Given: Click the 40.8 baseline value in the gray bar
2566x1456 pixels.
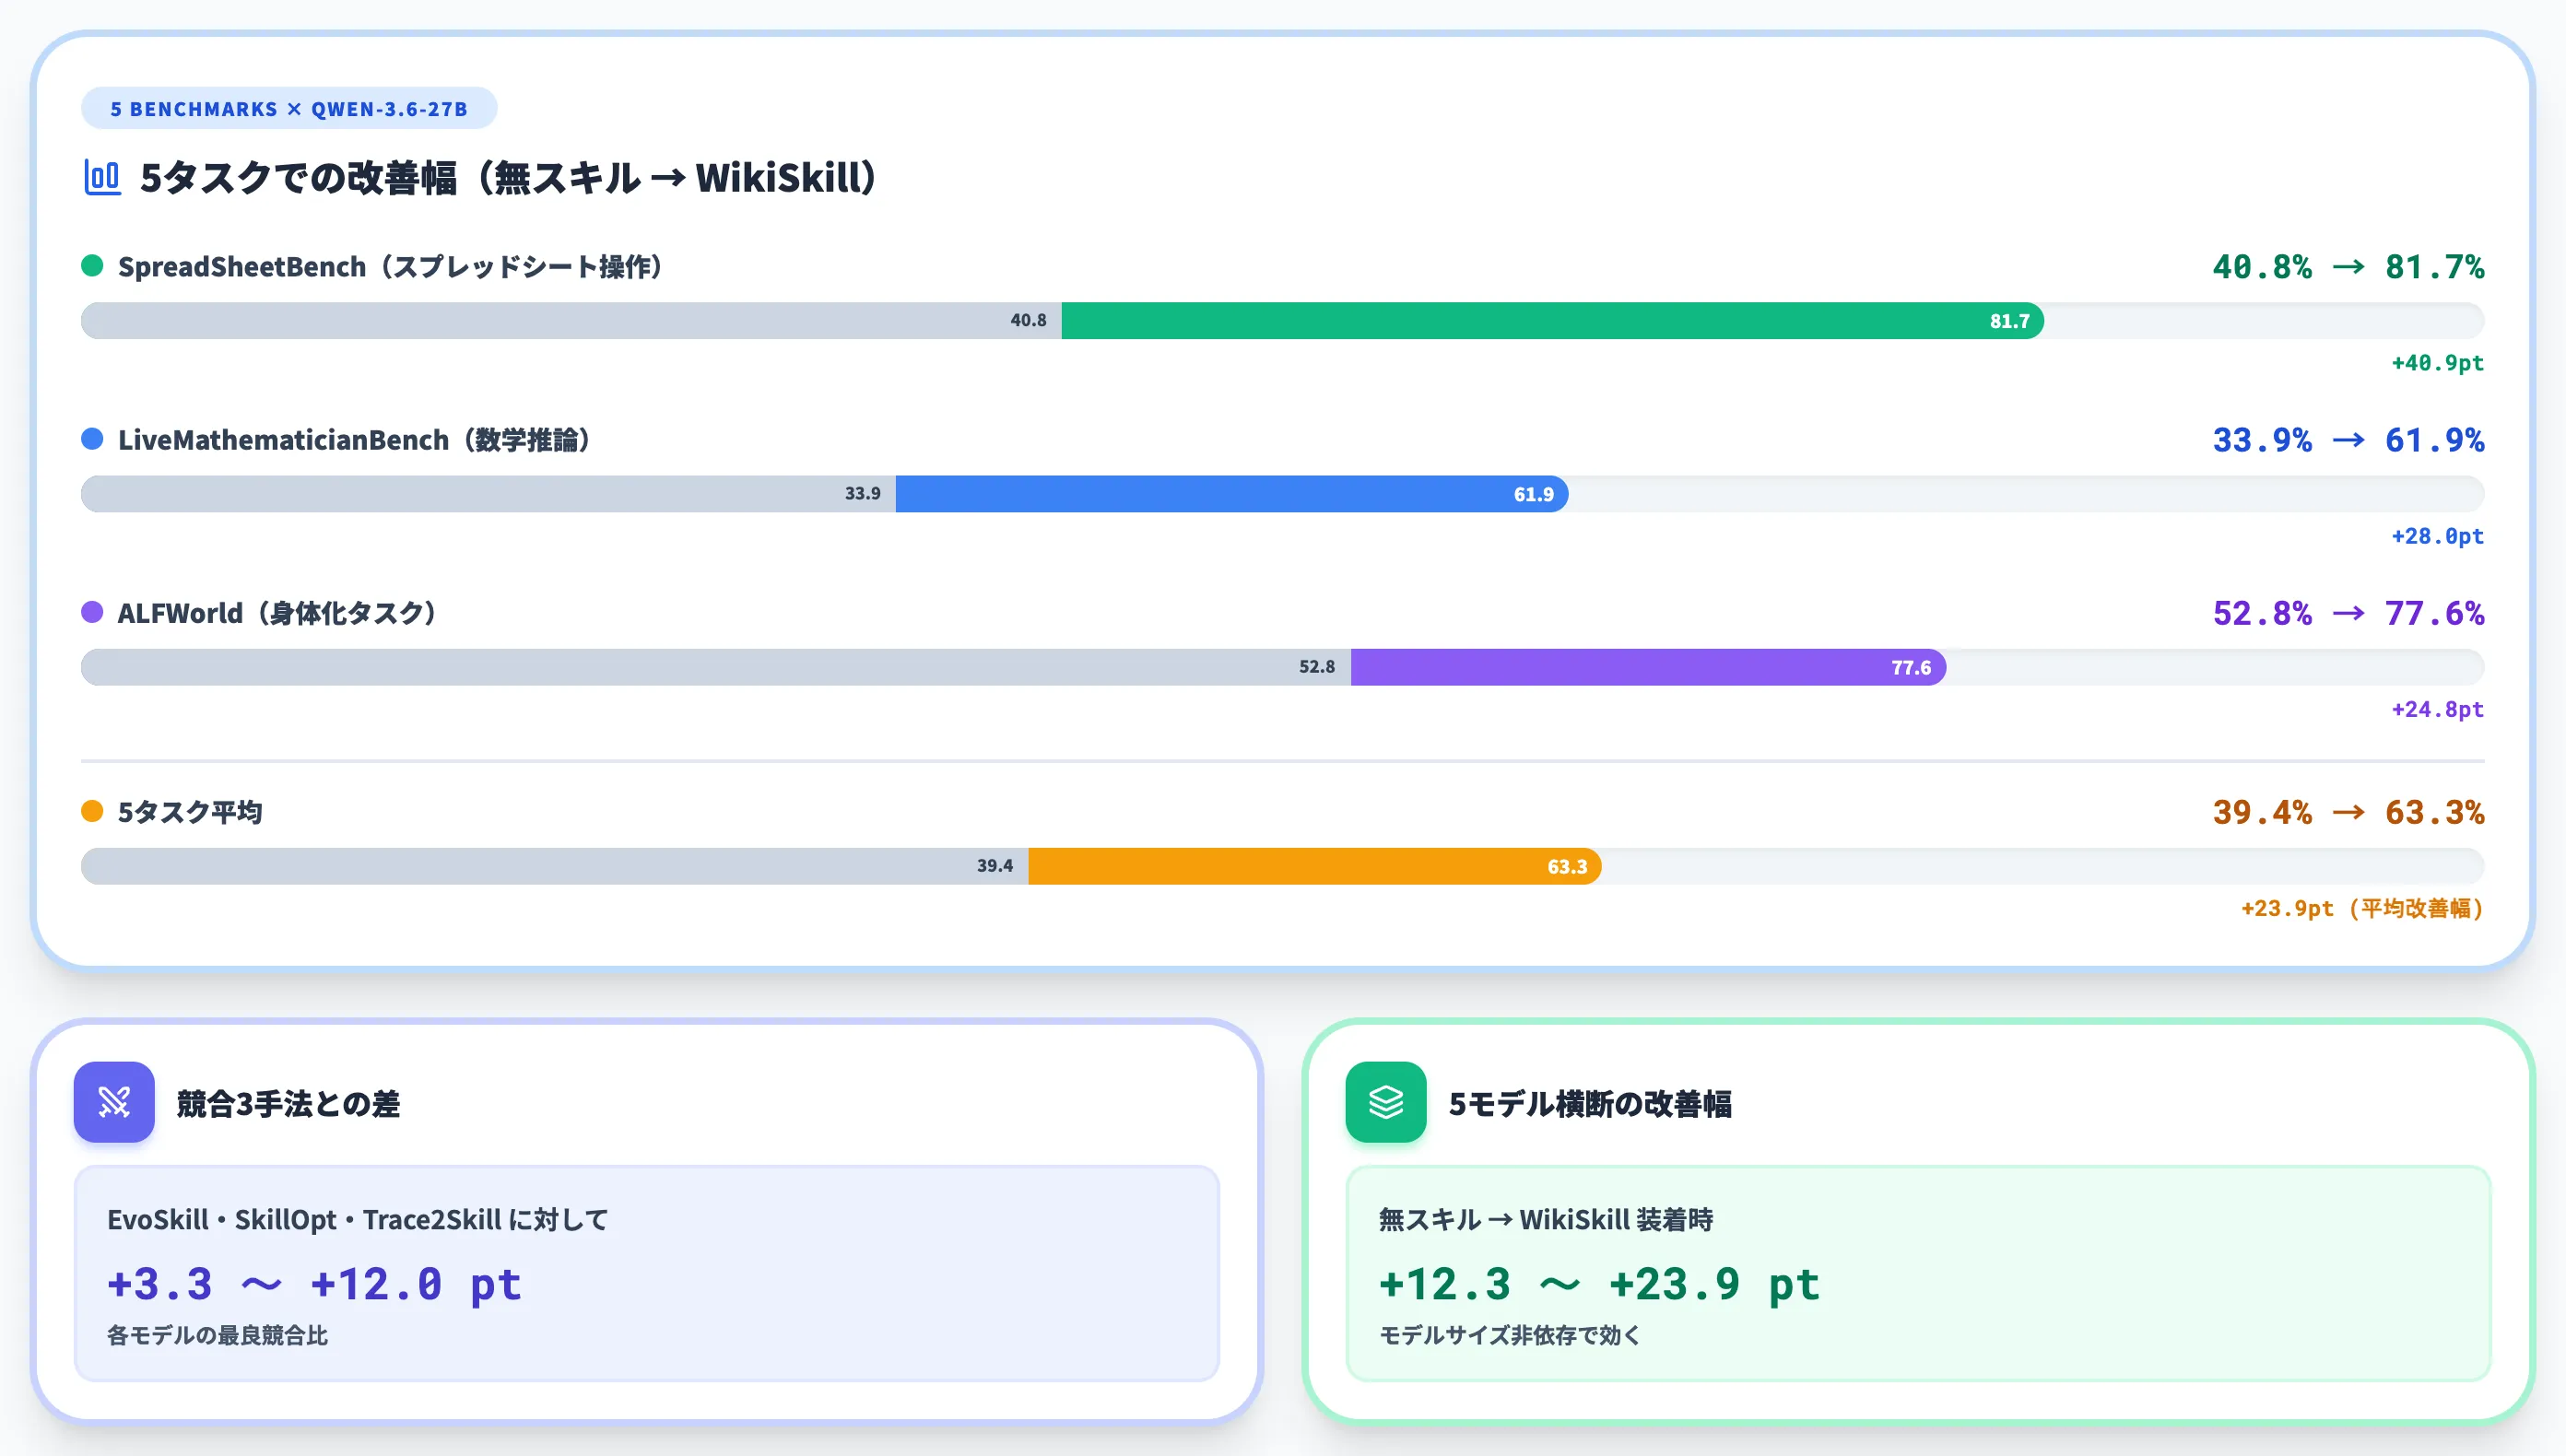Looking at the screenshot, I should 1028,320.
